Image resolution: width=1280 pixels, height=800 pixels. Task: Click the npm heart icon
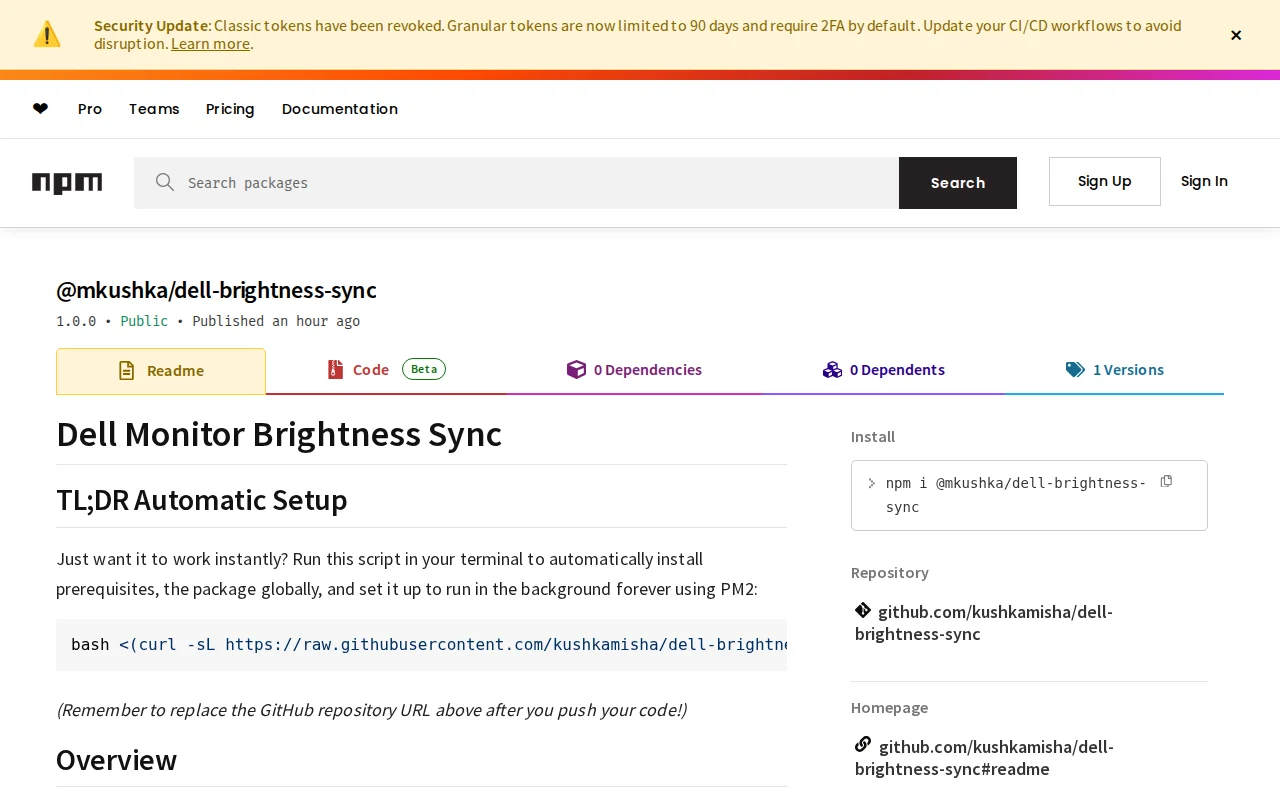tap(40, 109)
